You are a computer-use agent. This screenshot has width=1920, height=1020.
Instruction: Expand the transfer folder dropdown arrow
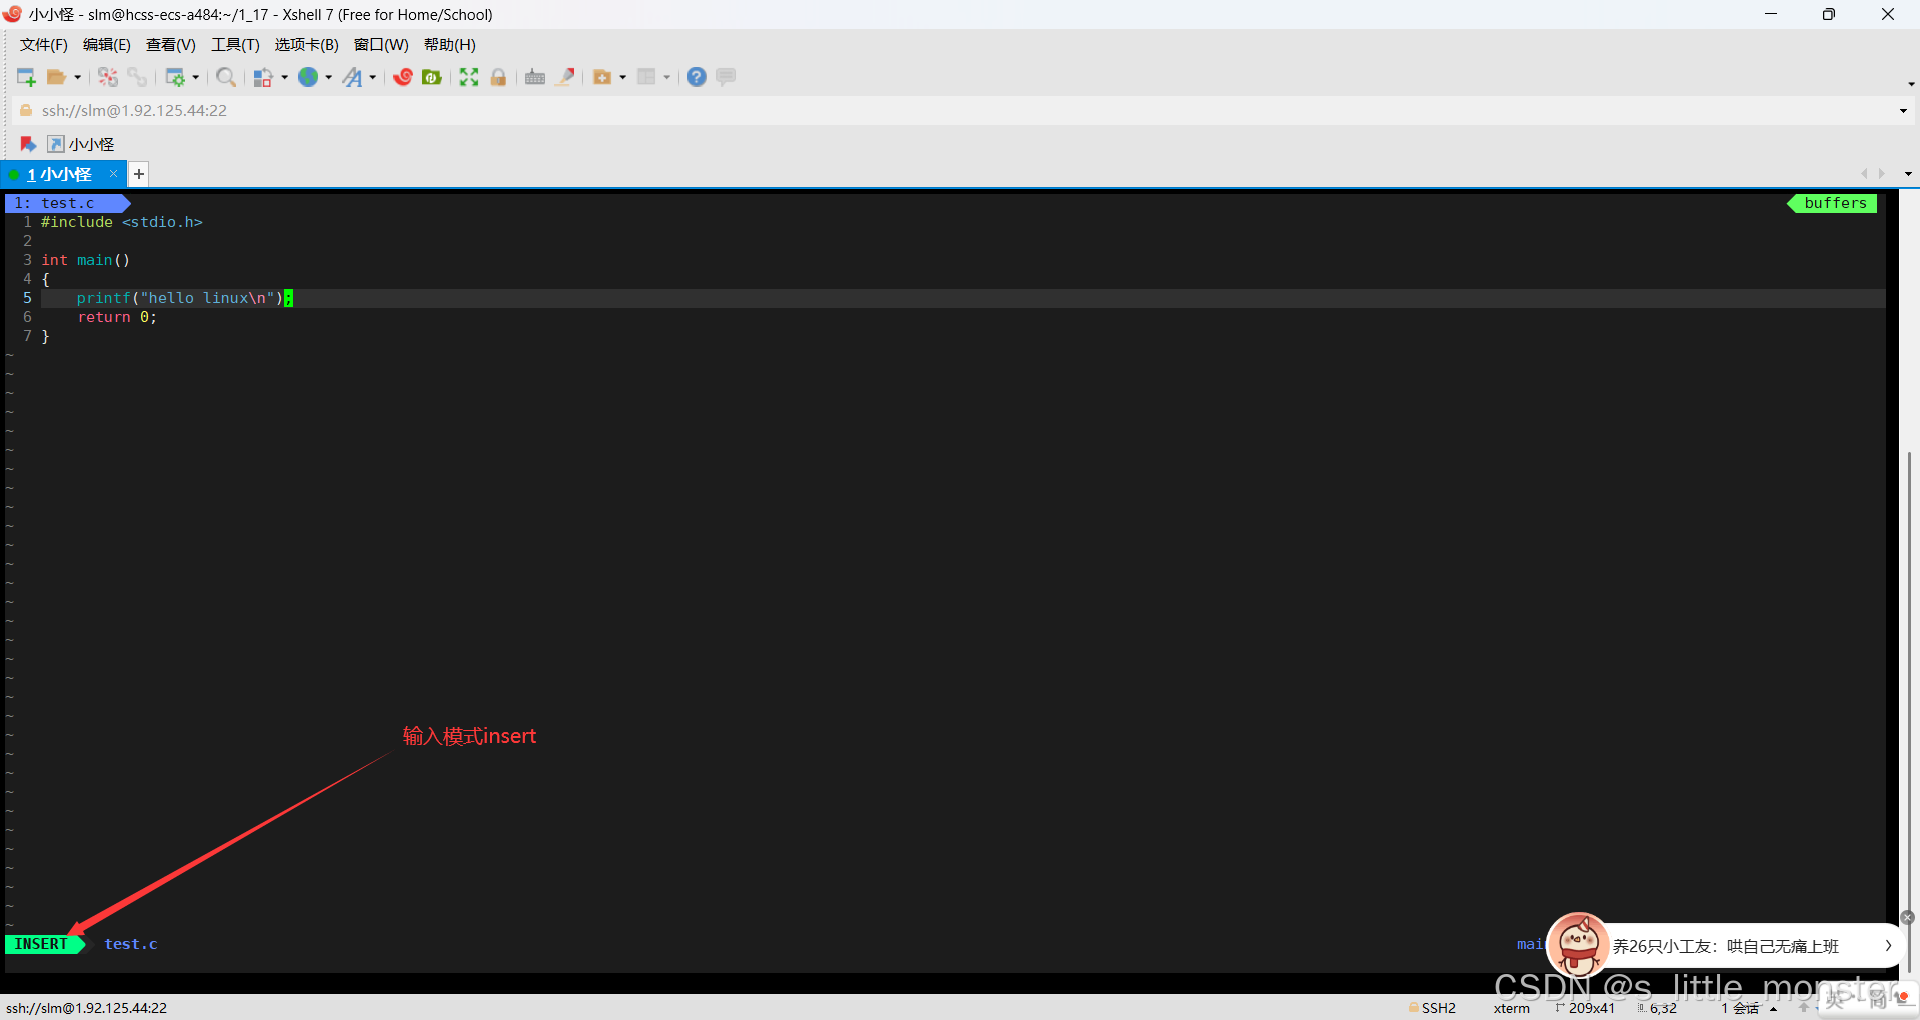coord(622,77)
